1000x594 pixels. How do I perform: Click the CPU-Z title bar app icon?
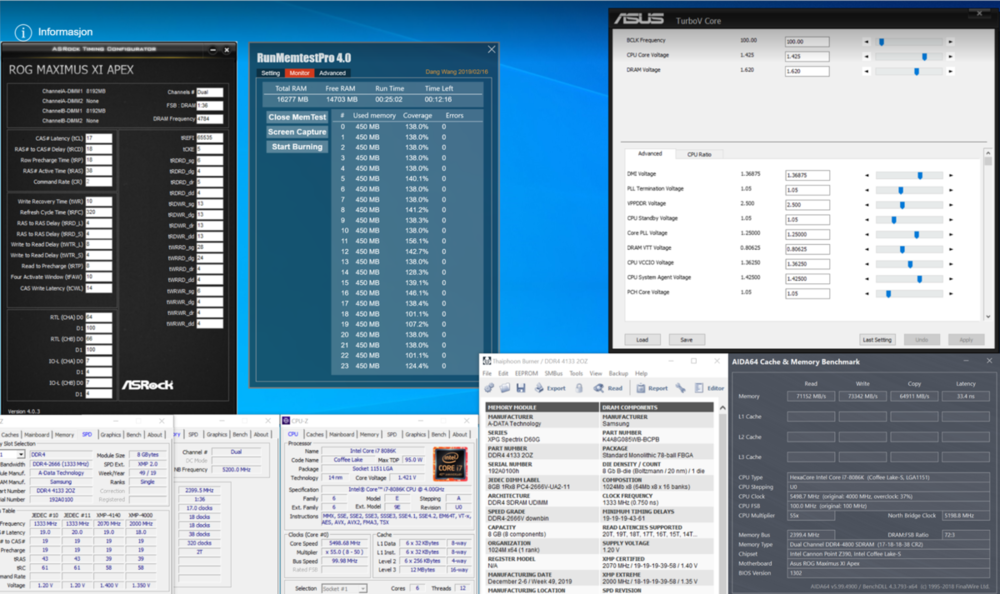pyautogui.click(x=286, y=421)
